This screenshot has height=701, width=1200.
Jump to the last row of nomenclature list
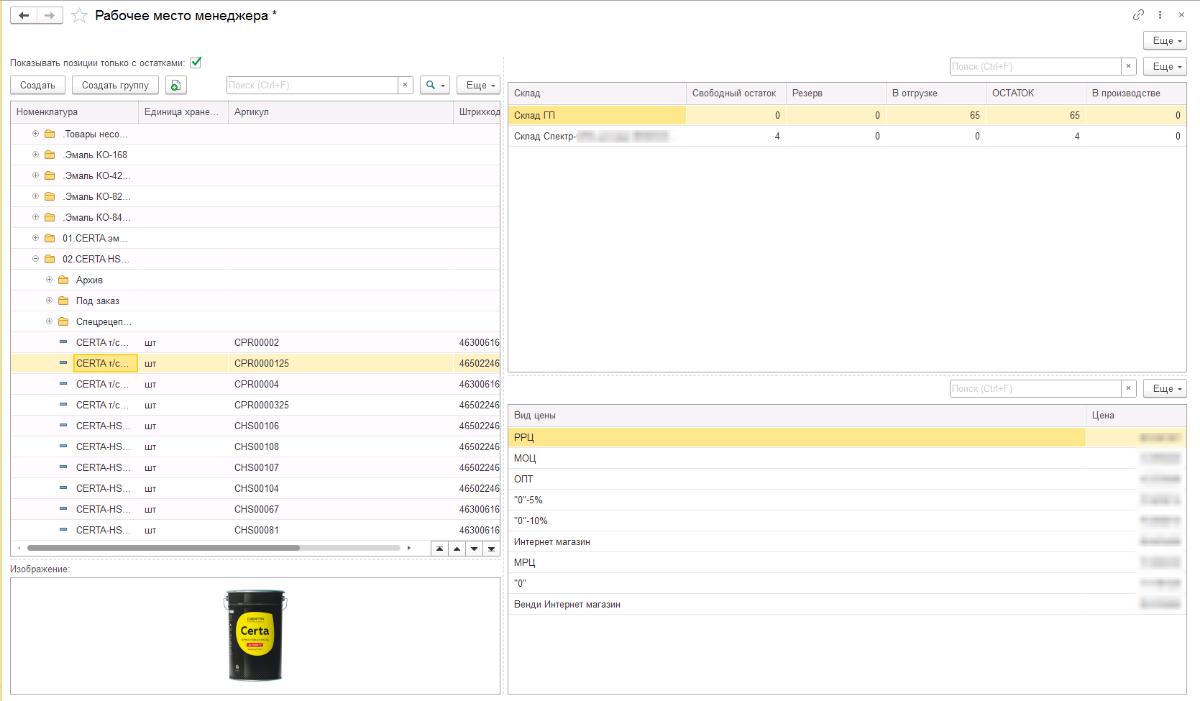tap(491, 548)
